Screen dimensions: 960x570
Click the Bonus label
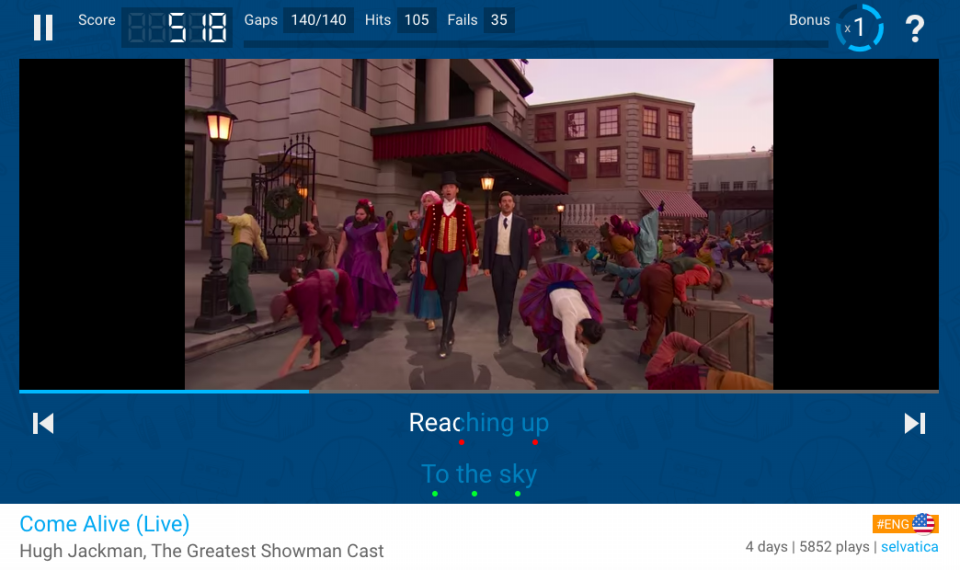pyautogui.click(x=809, y=20)
